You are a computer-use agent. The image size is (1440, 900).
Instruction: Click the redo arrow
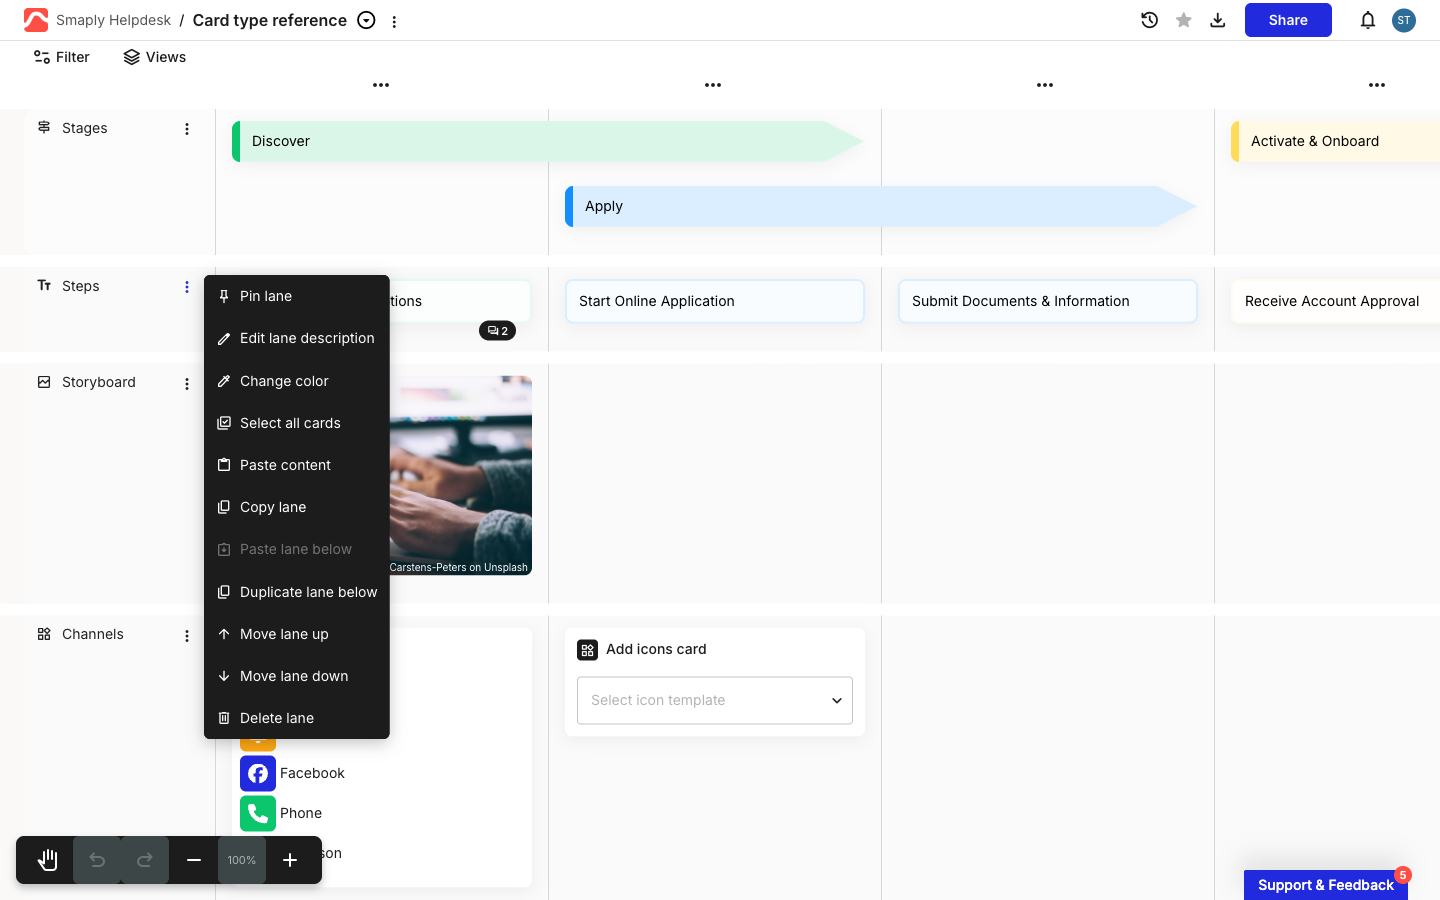145,860
